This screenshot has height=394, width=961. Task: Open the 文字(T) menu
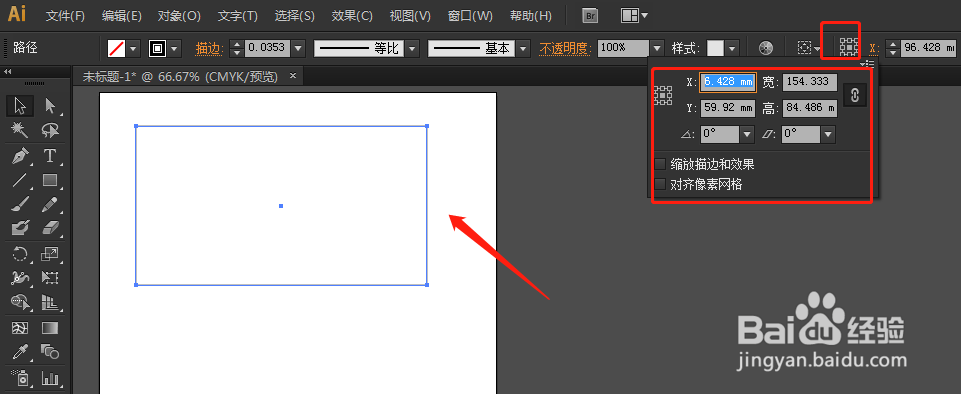pyautogui.click(x=238, y=16)
